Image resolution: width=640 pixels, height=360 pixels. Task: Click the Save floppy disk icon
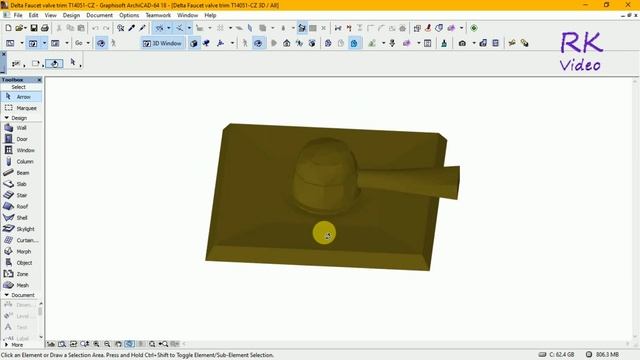[x=34, y=28]
